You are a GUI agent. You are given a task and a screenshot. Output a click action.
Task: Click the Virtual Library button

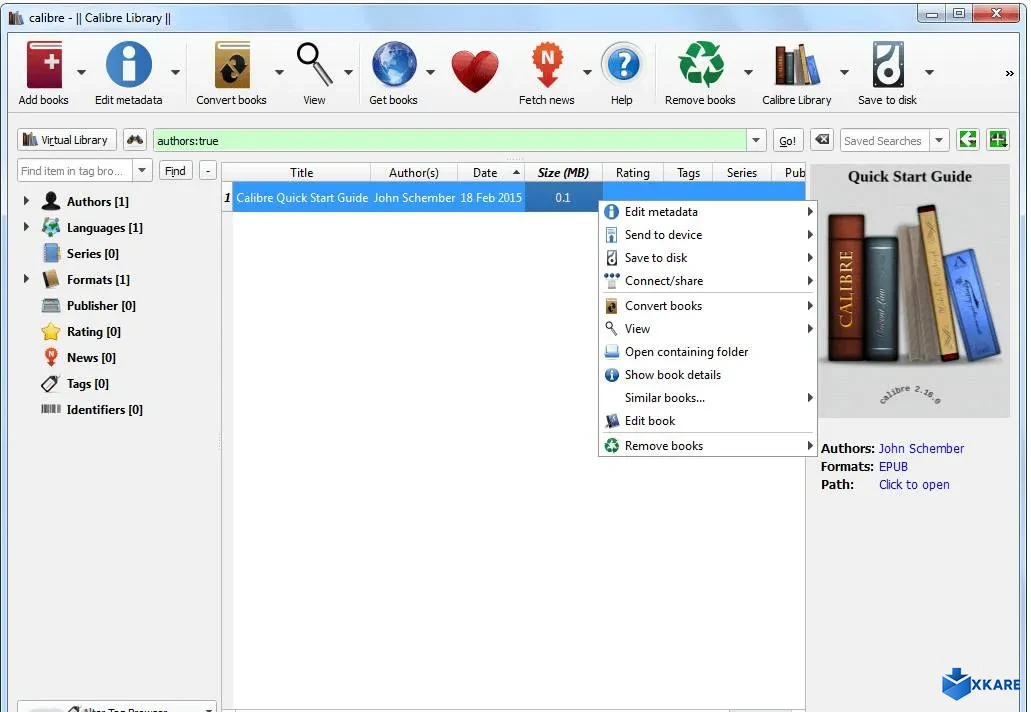(x=66, y=140)
